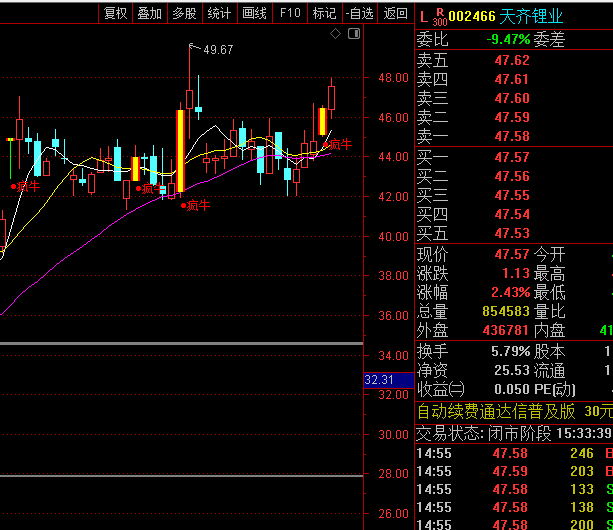This screenshot has width=613, height=530.
Task: Click the 卖一 ask price 47.58
Action: click(x=511, y=136)
